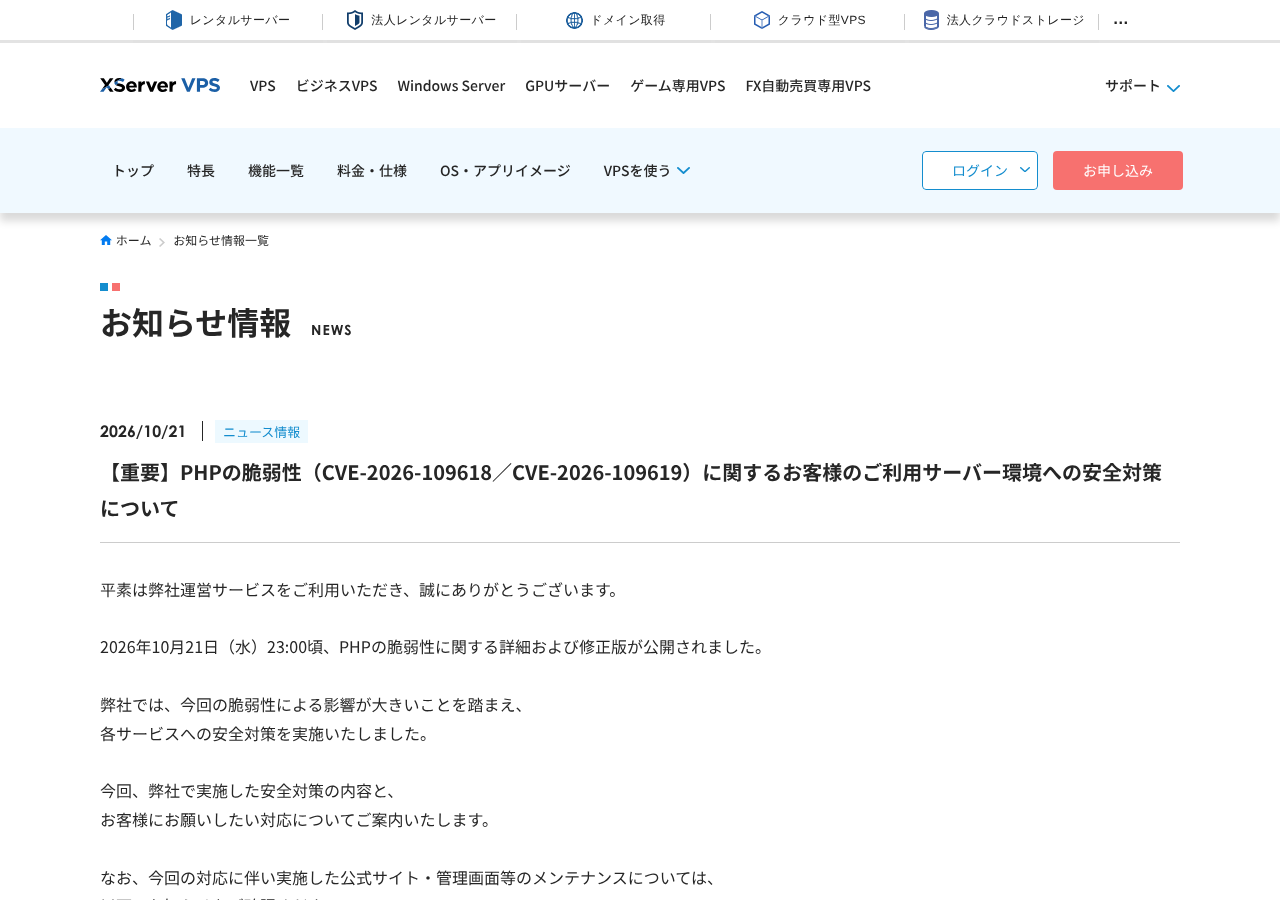Click the お申し込み button

(1118, 170)
